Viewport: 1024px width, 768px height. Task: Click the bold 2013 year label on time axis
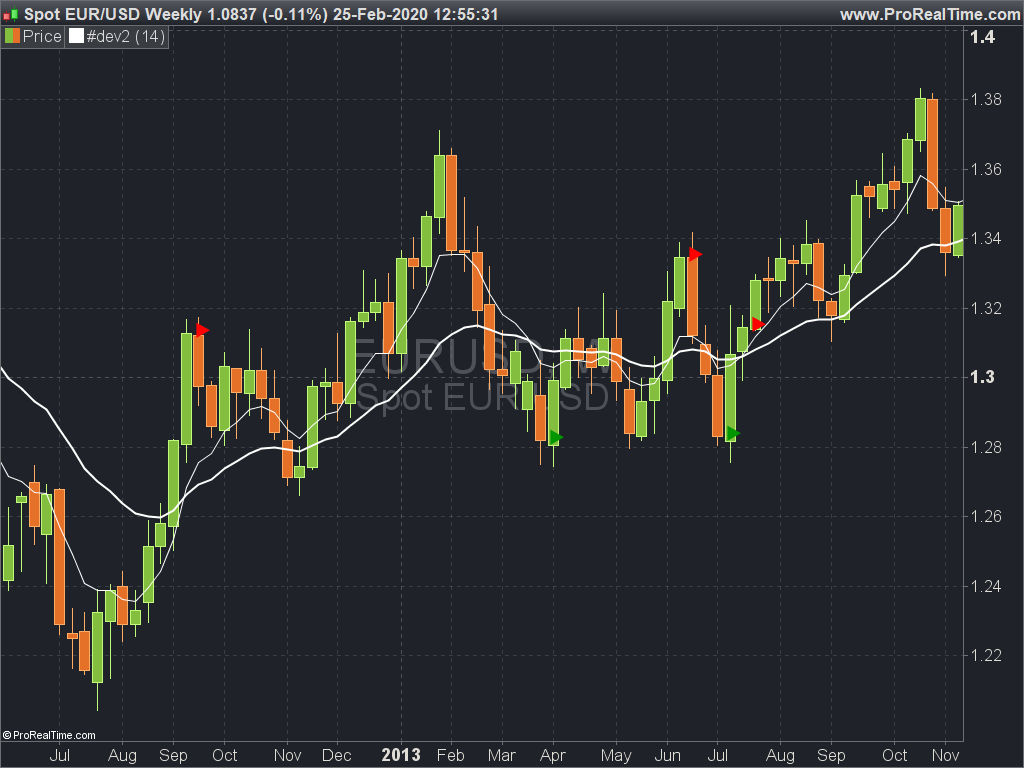pyautogui.click(x=401, y=755)
